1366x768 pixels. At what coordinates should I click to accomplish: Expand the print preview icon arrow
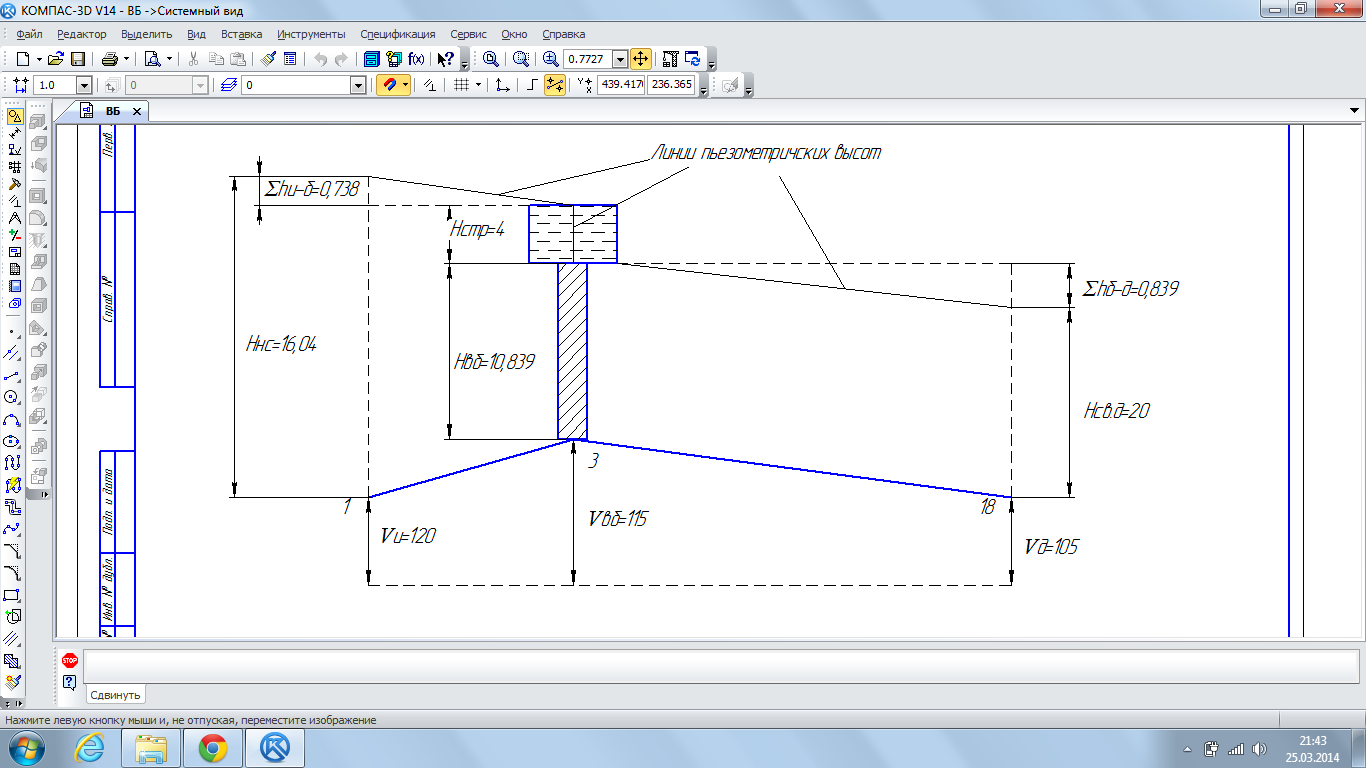click(168, 59)
